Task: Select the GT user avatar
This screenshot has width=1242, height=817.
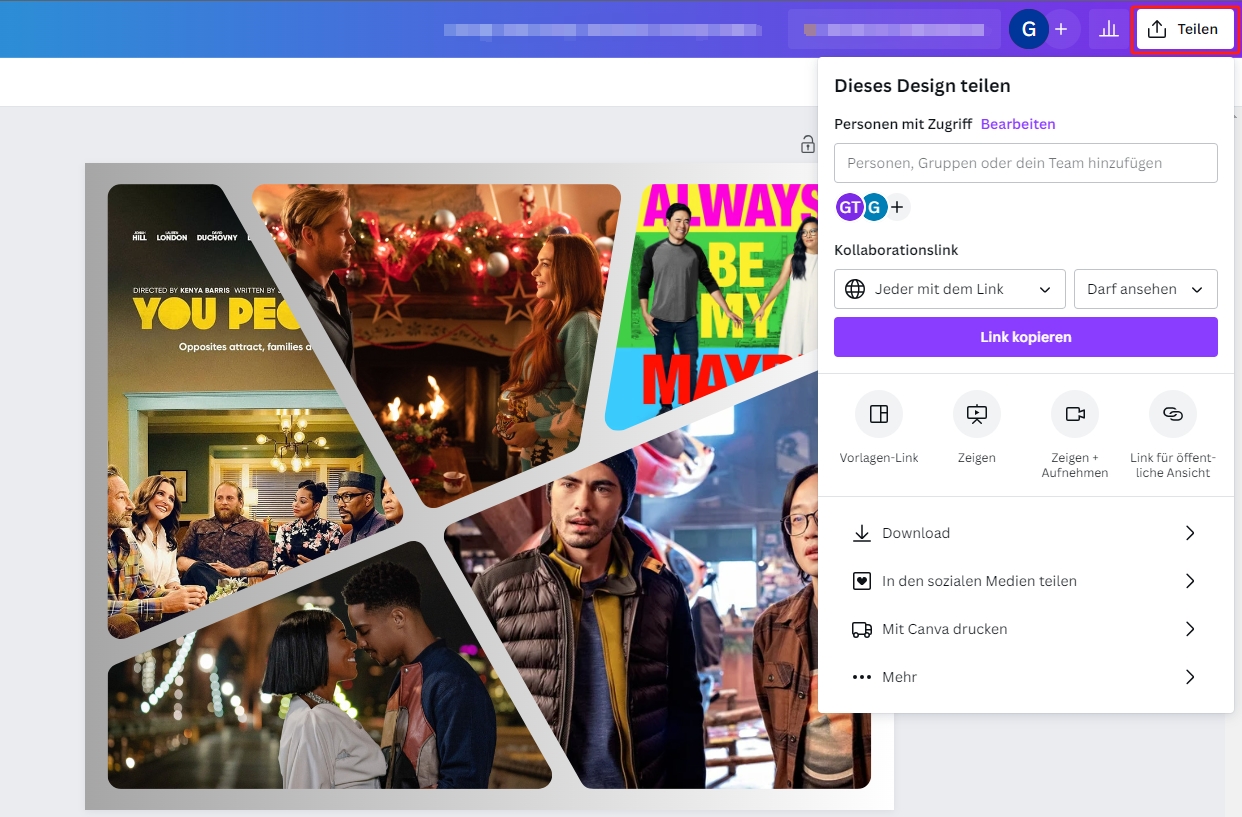Action: click(x=849, y=207)
